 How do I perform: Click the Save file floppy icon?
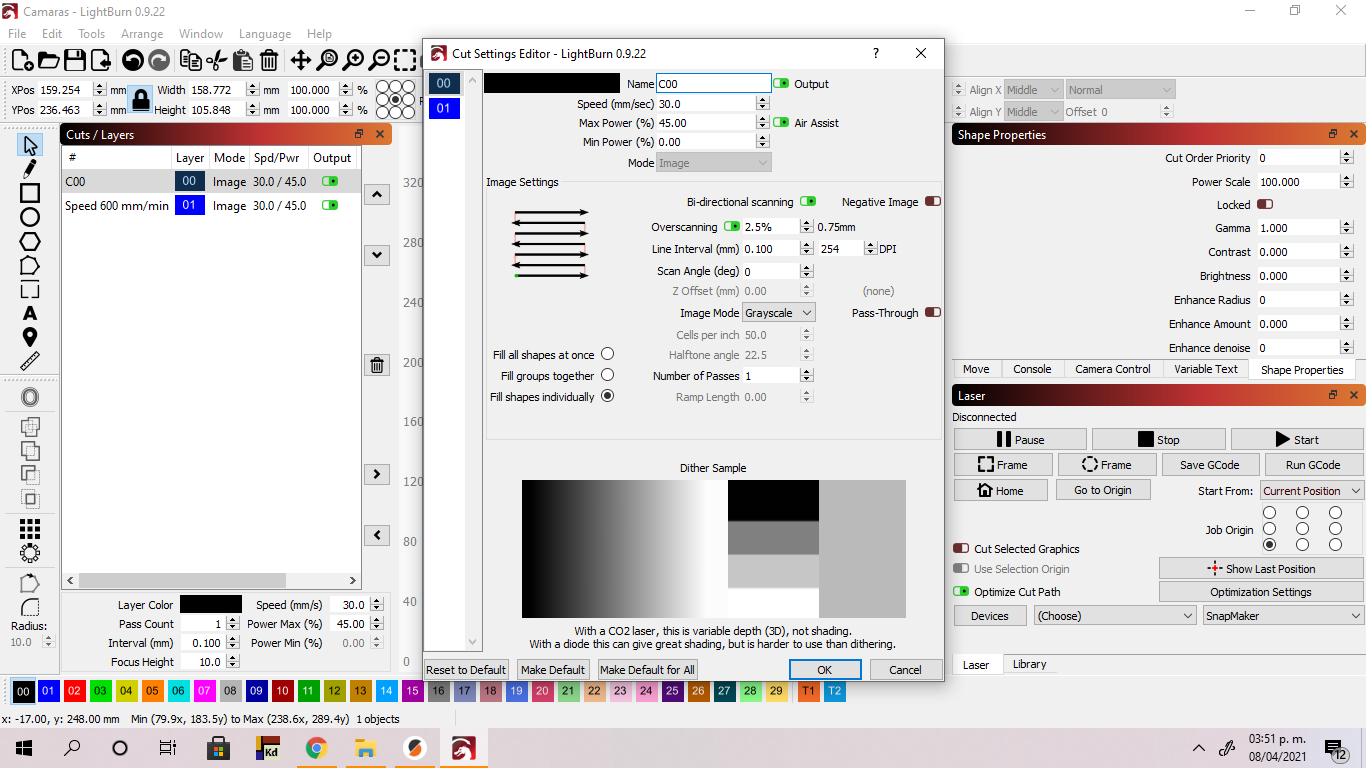tap(74, 60)
